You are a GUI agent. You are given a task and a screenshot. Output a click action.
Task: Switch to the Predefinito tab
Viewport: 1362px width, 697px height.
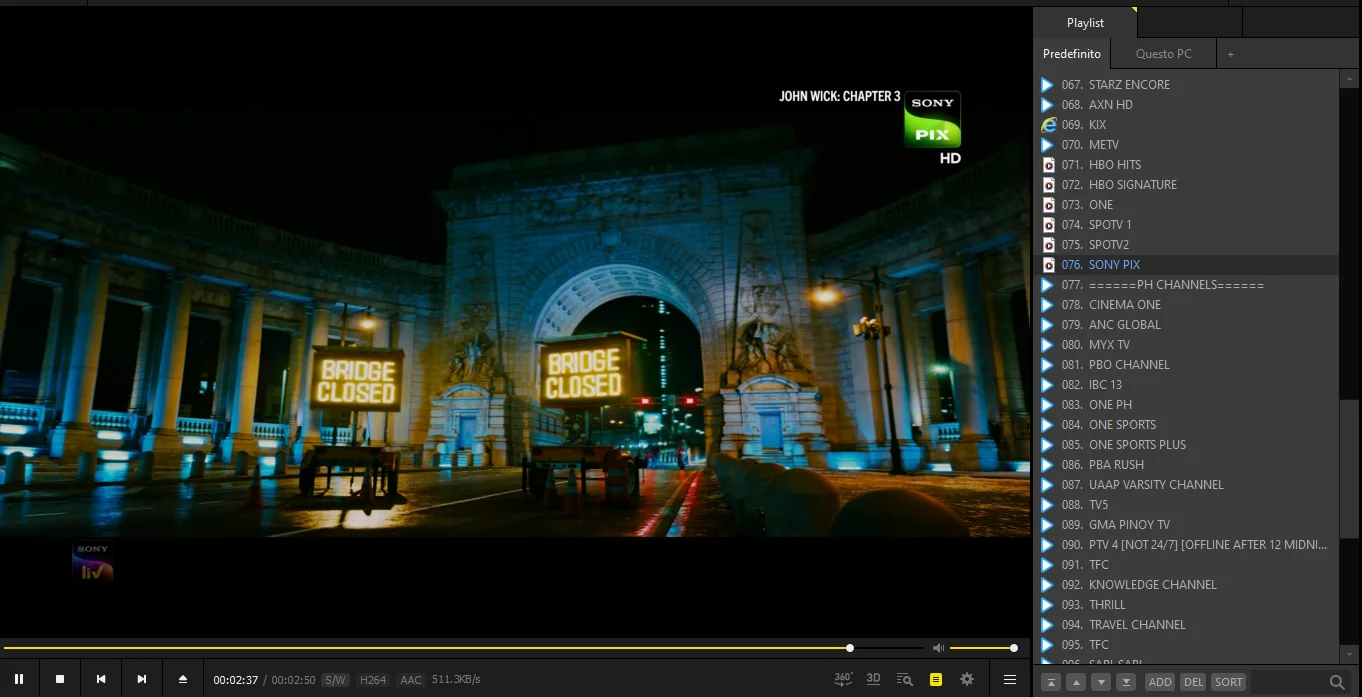pos(1072,54)
